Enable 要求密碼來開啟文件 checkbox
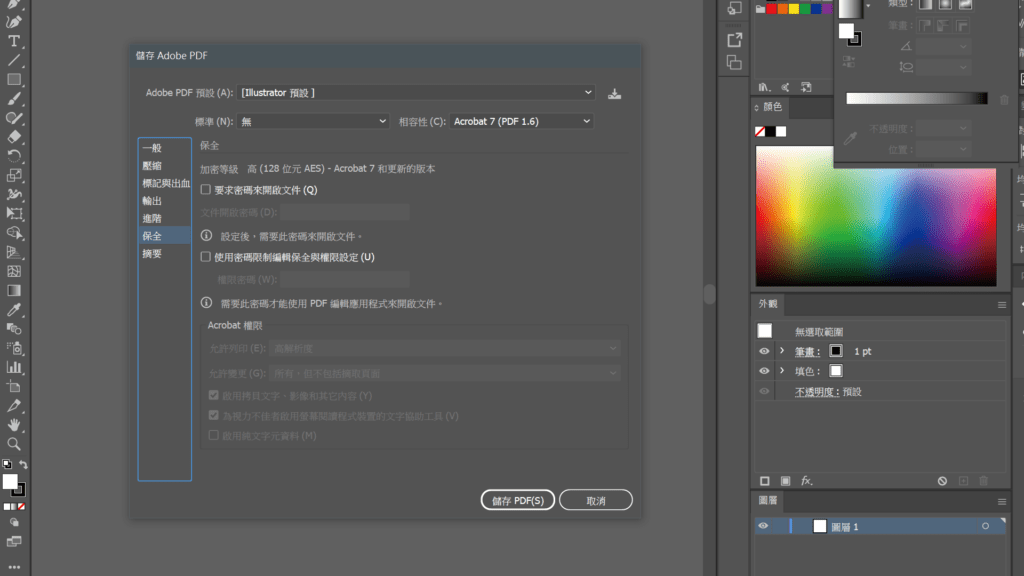Screen dimensions: 1024x576 [x=206, y=189]
